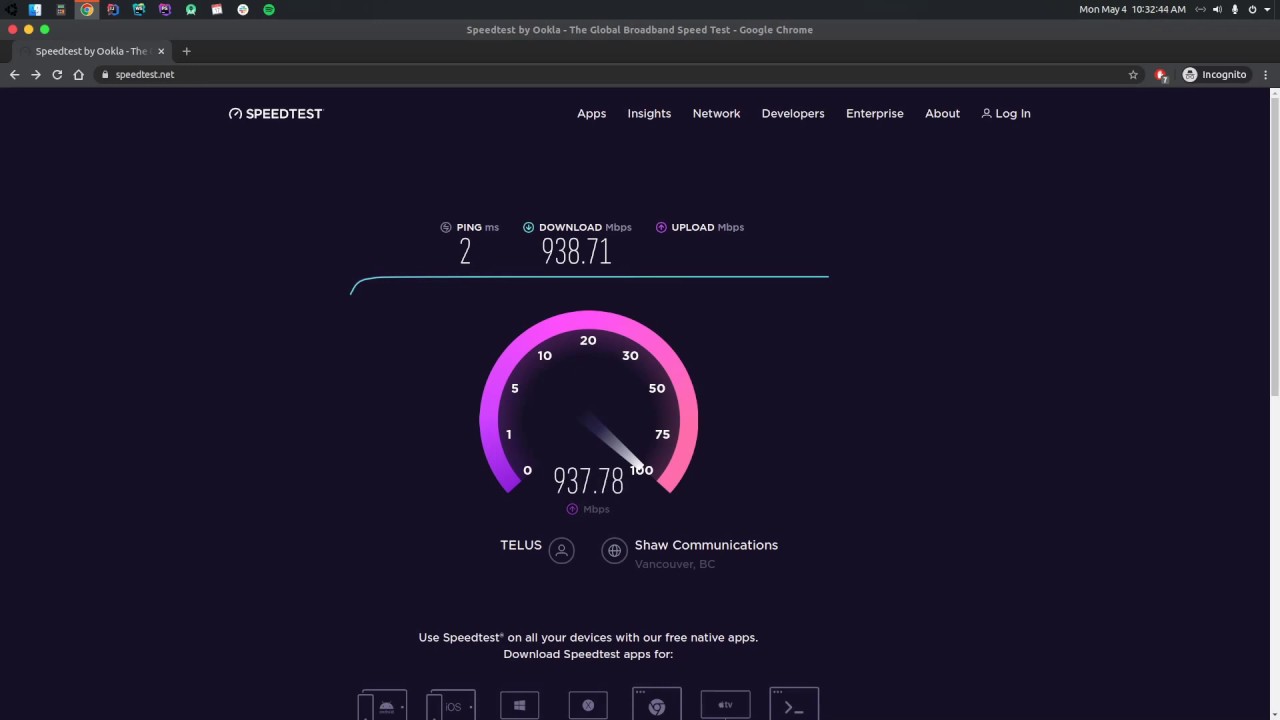Open the Windows app download icon
Viewport: 1280px width, 720px height.
point(519,705)
